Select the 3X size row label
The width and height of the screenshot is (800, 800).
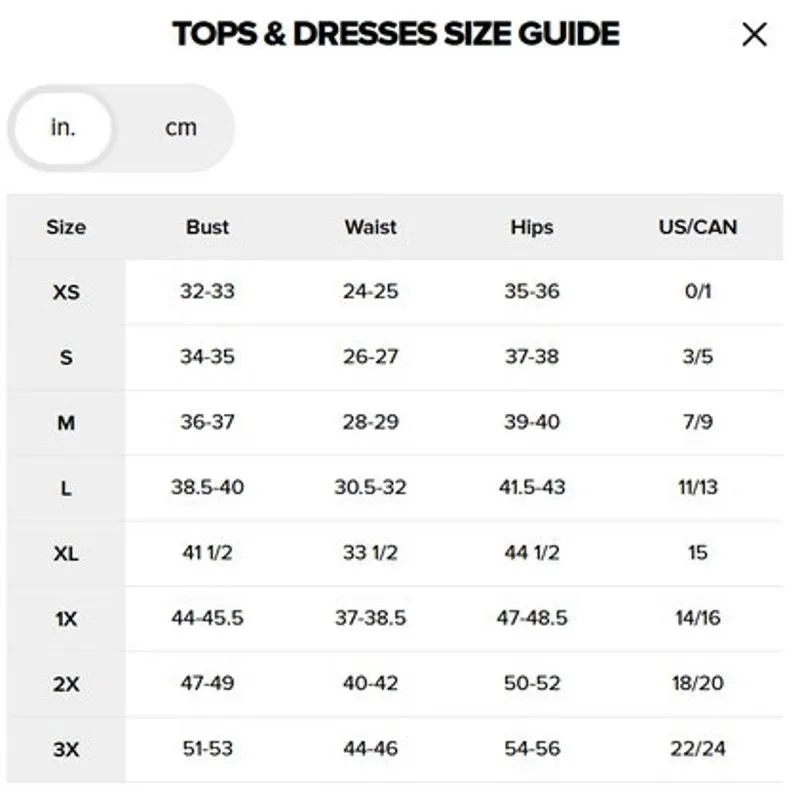tap(66, 749)
